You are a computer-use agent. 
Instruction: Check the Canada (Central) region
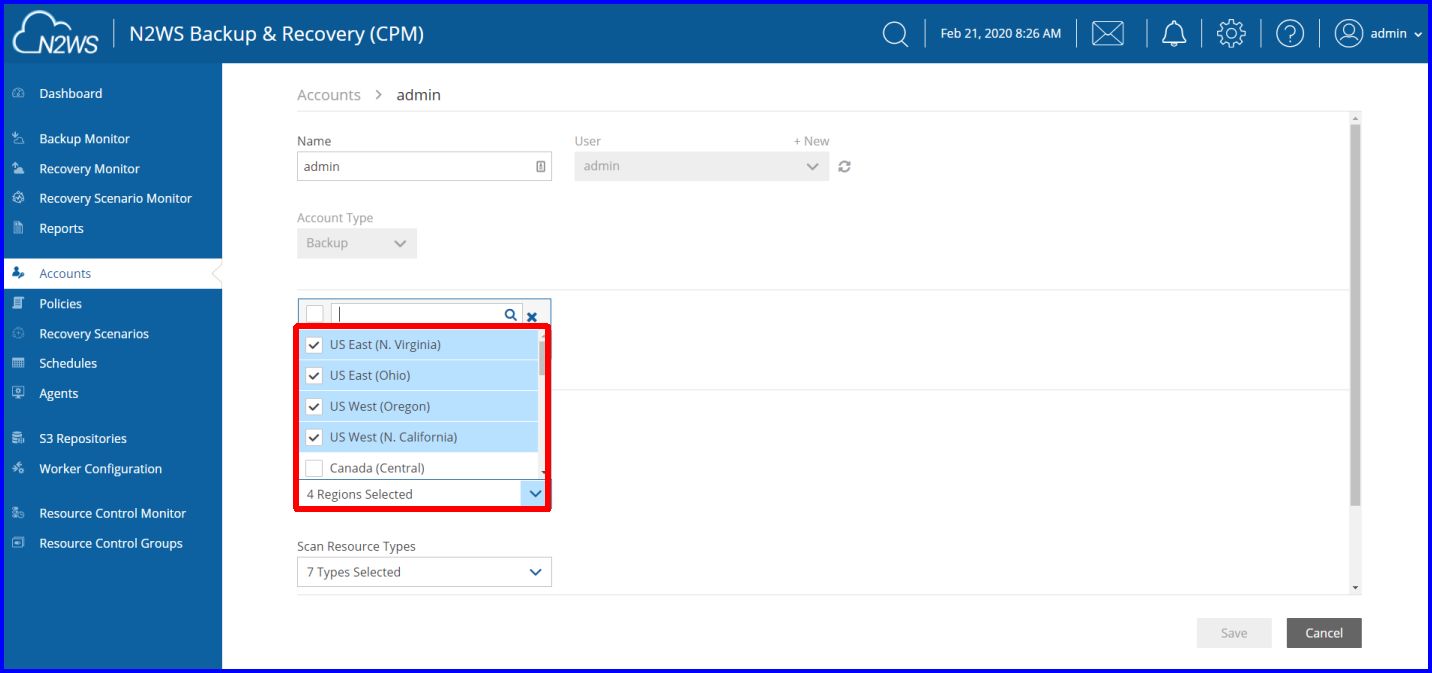point(314,468)
